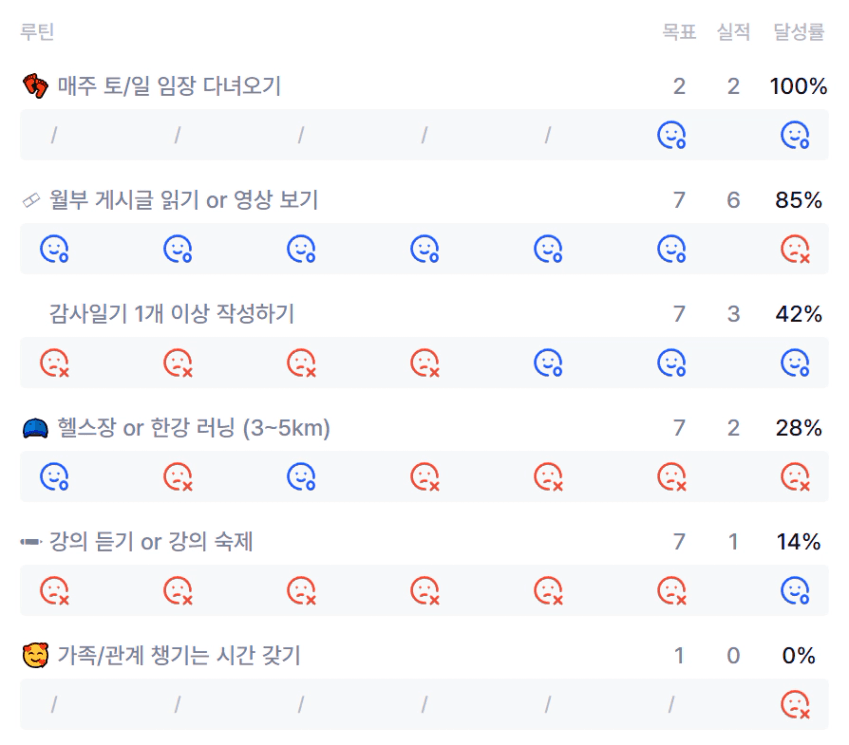Open the 감사일기 1개 이상 작성하기 routine
849x745 pixels.
pos(171,314)
